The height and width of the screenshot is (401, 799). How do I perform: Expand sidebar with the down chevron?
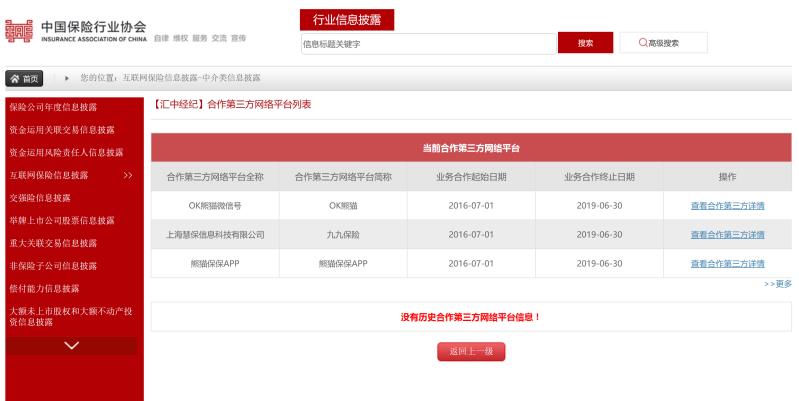tap(72, 345)
